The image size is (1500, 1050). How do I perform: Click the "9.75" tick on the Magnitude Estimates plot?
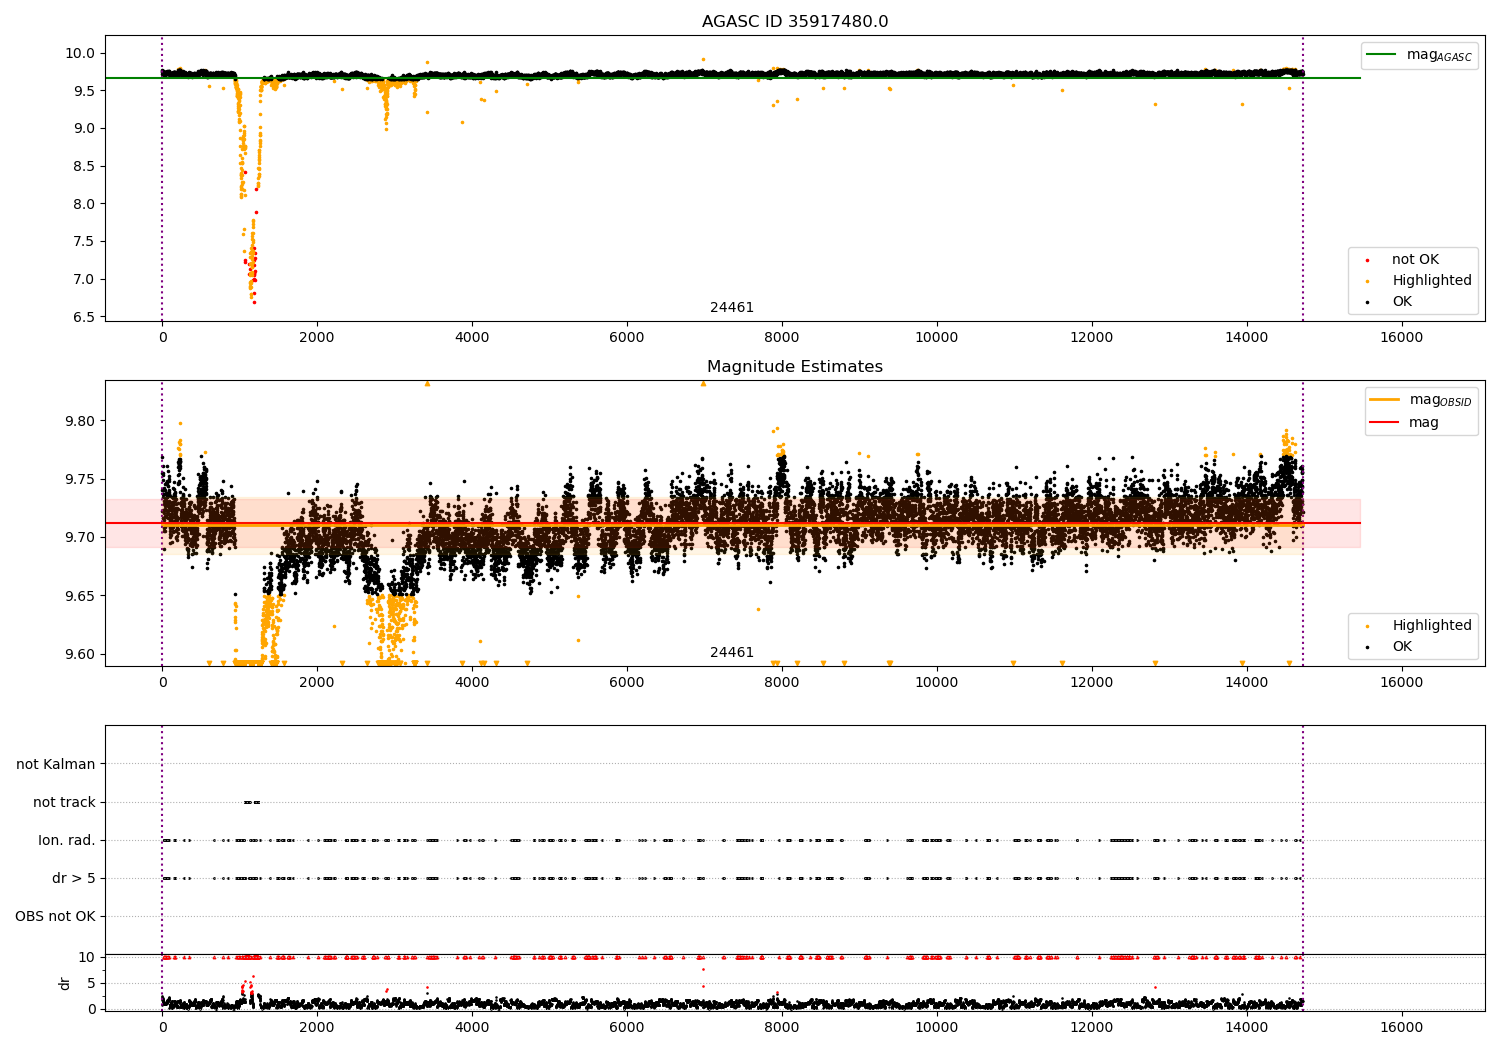click(79, 480)
